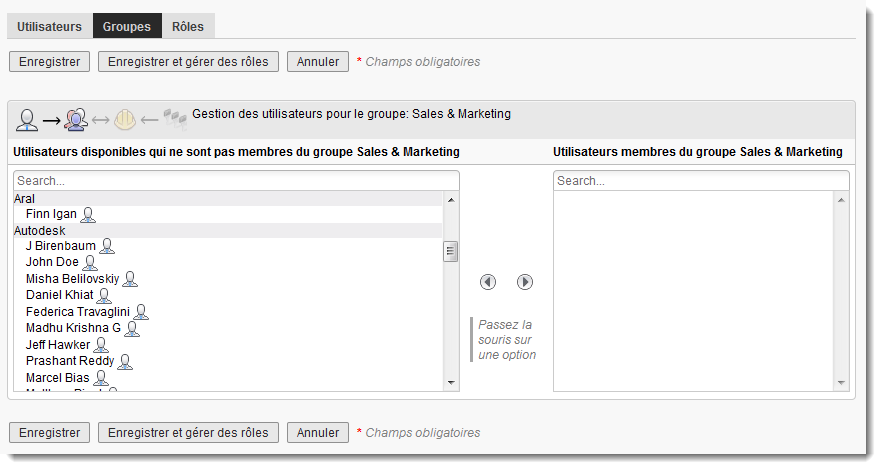881x469 pixels.
Task: Click user icon next to Jeff Hawker
Action: tap(101, 344)
